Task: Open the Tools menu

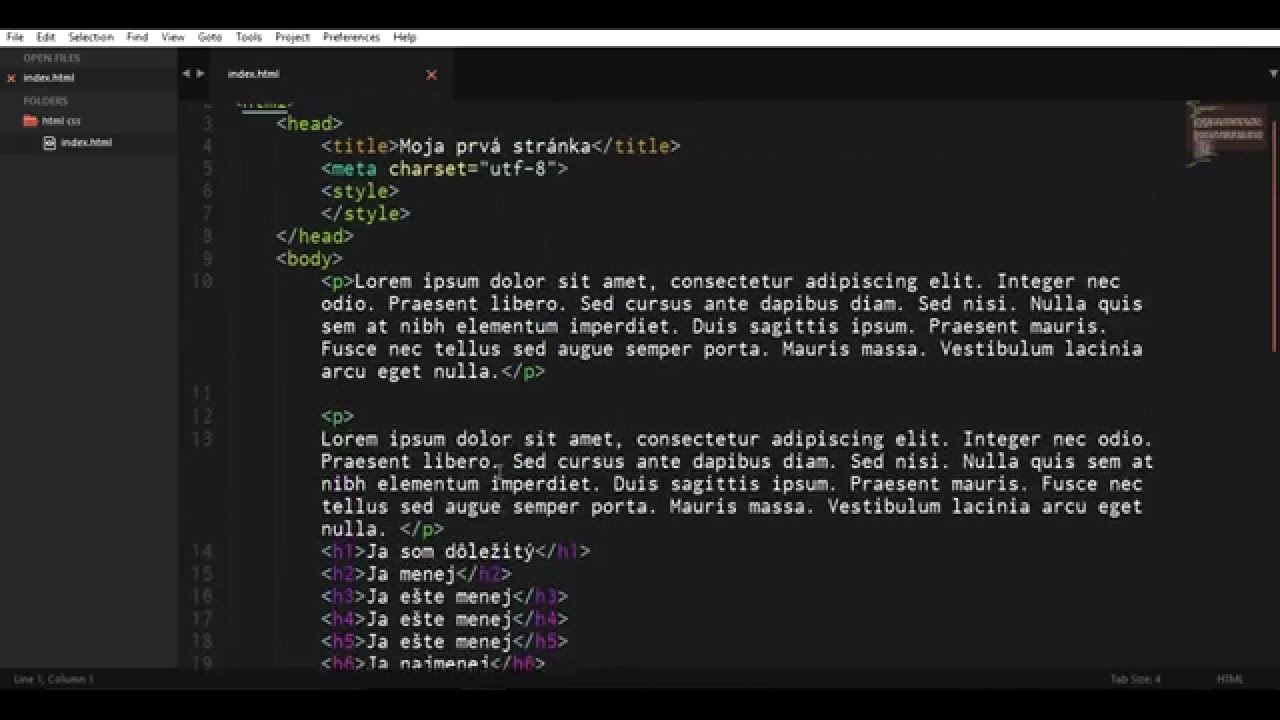Action: point(249,37)
